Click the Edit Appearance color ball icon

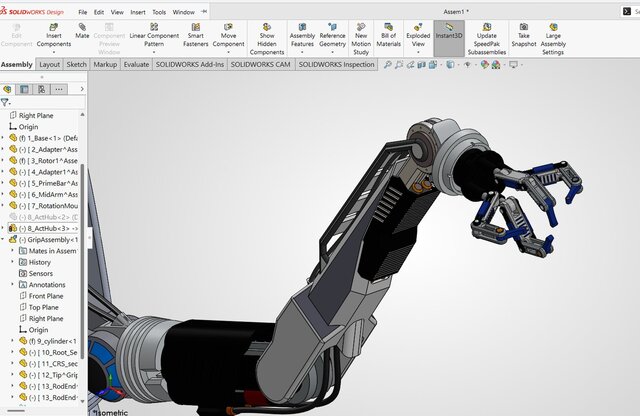[484, 65]
